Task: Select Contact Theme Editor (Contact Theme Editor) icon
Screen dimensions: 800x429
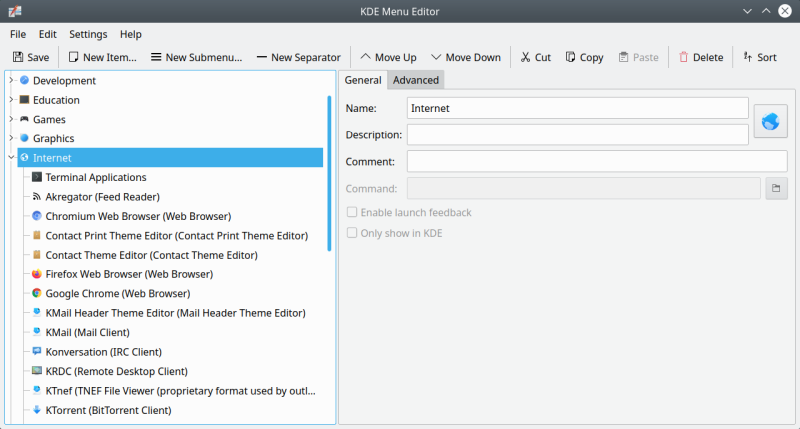Action: [37, 255]
